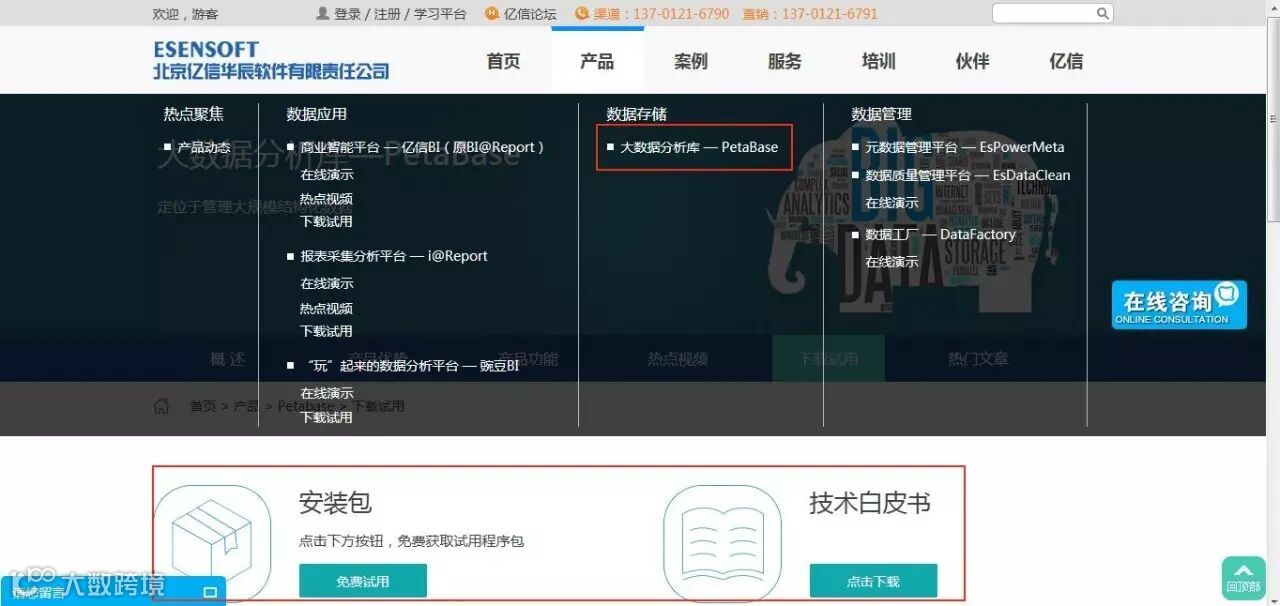Switch to the 热点视频 tab

point(678,359)
